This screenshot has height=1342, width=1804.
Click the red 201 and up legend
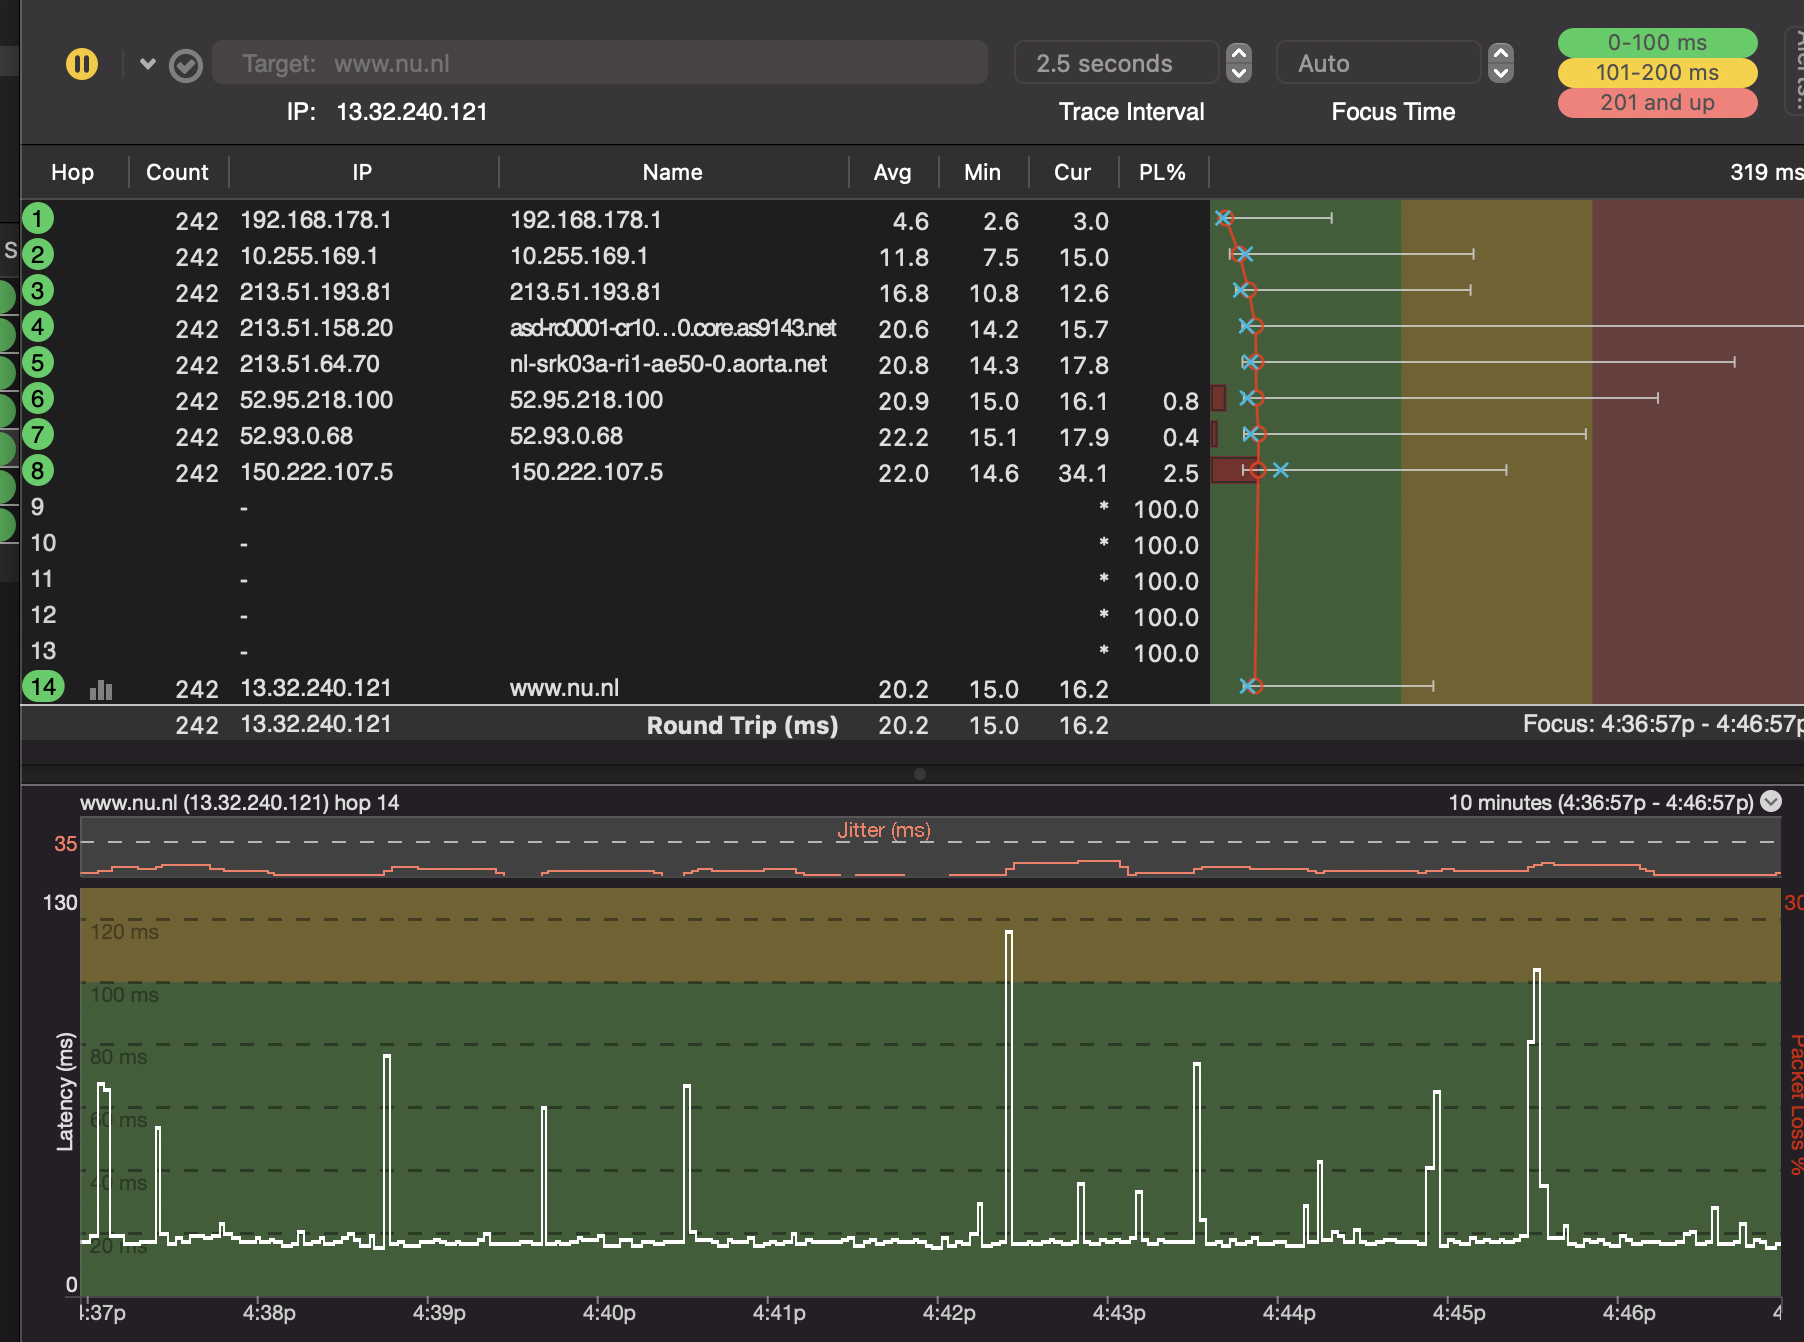1657,103
